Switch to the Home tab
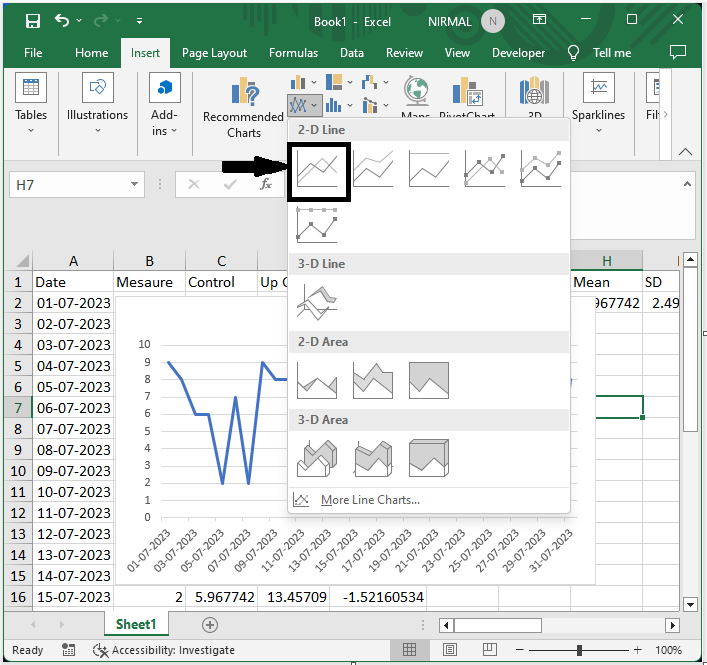 coord(92,53)
